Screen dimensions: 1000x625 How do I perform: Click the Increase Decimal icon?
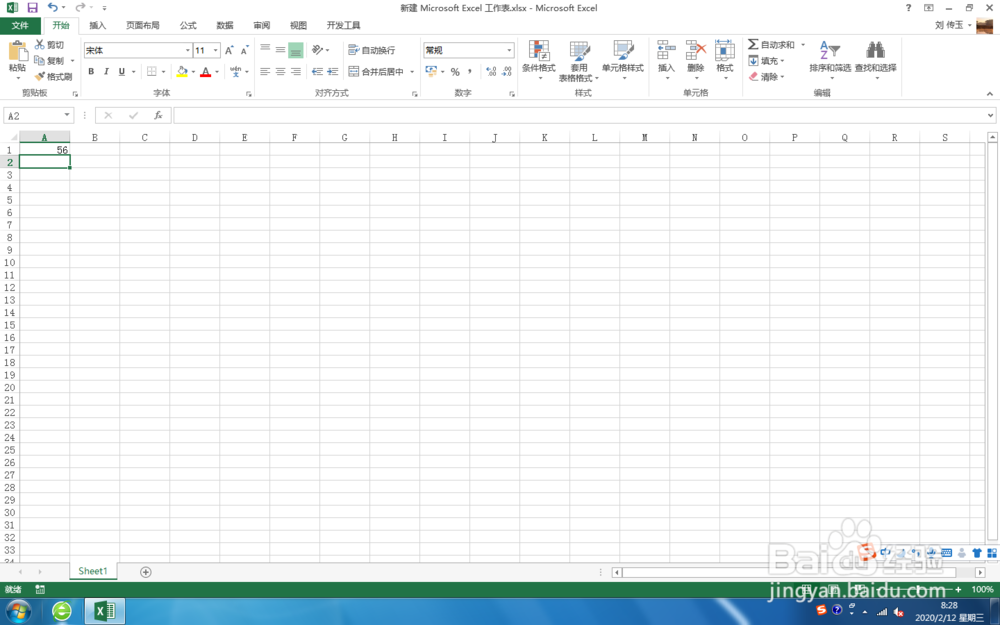tap(492, 69)
